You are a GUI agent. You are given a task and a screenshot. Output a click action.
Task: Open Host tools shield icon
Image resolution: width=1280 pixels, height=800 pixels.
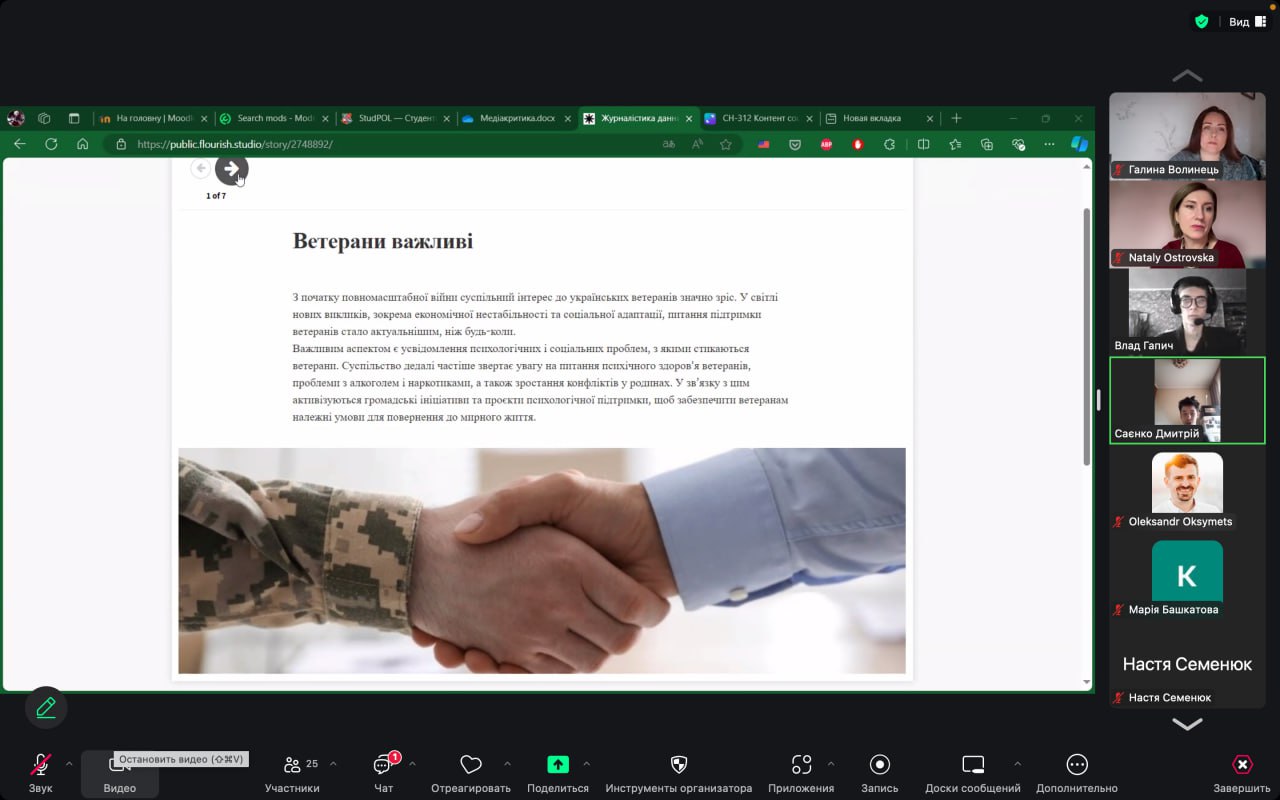click(678, 766)
